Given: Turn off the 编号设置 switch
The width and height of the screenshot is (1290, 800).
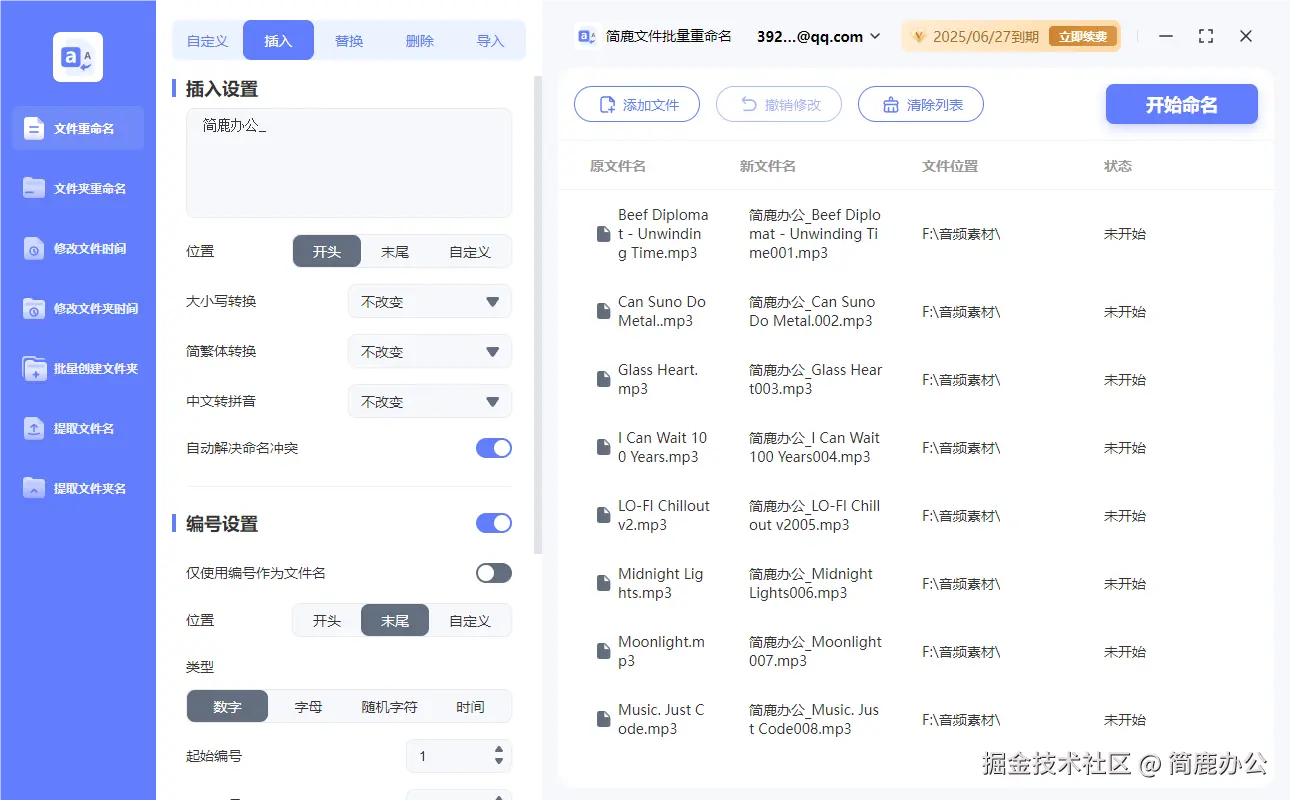Looking at the screenshot, I should pyautogui.click(x=493, y=522).
